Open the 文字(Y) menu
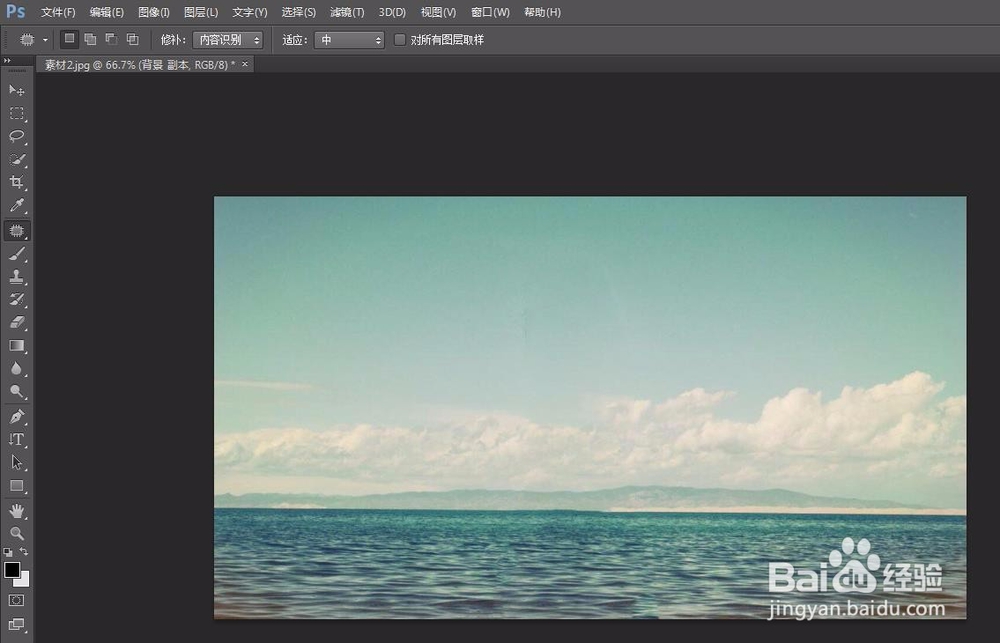This screenshot has height=643, width=1000. coord(249,12)
